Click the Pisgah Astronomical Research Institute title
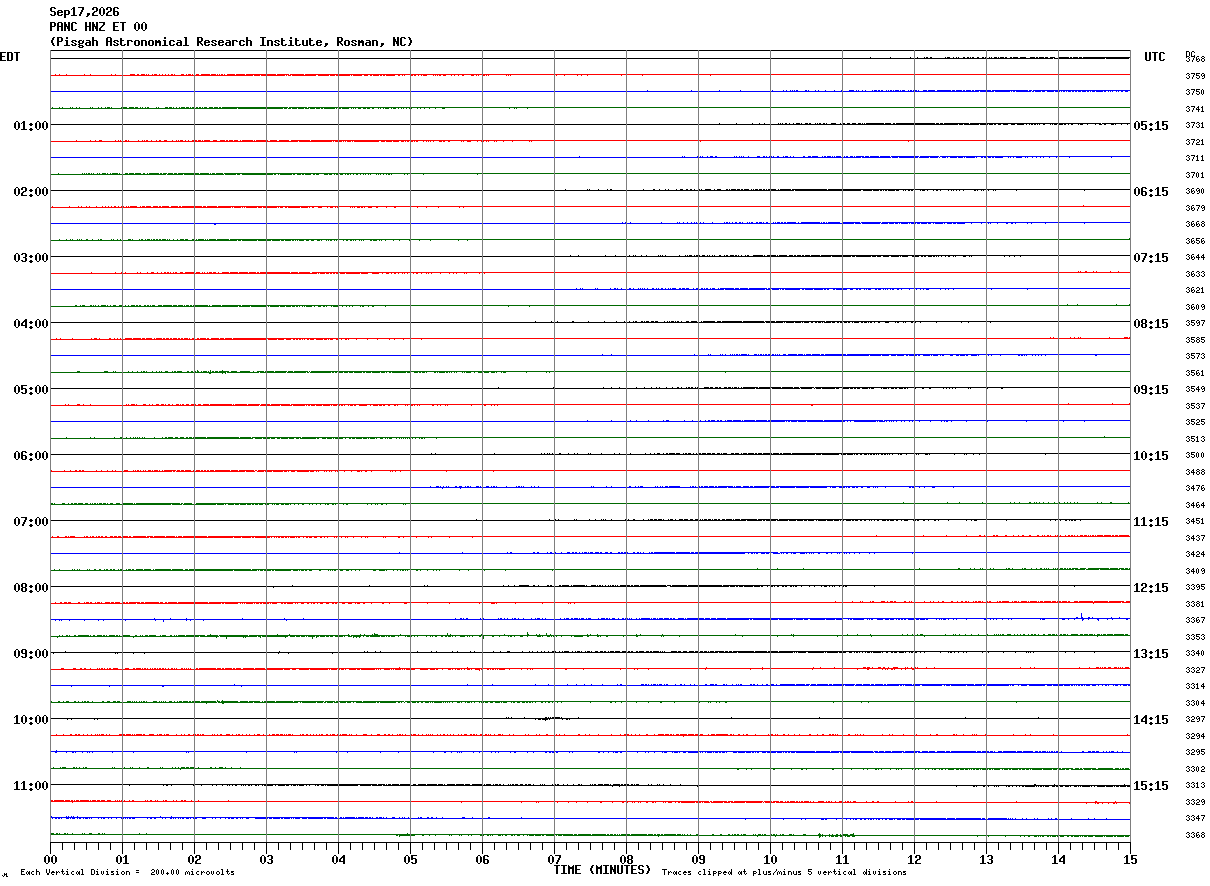The width and height of the screenshot is (1210, 886). pyautogui.click(x=231, y=42)
